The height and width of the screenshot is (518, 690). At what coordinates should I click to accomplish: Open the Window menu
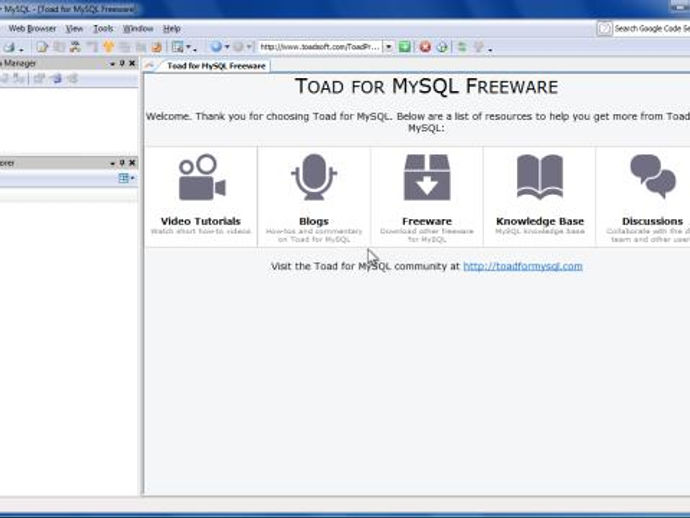pyautogui.click(x=138, y=29)
